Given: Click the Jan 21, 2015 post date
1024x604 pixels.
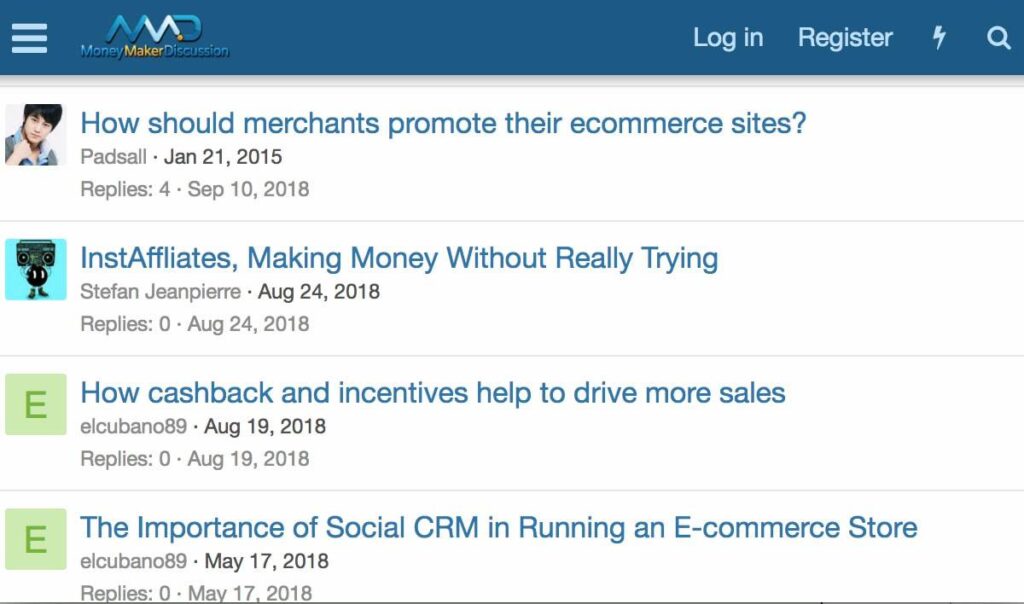Looking at the screenshot, I should point(223,157).
